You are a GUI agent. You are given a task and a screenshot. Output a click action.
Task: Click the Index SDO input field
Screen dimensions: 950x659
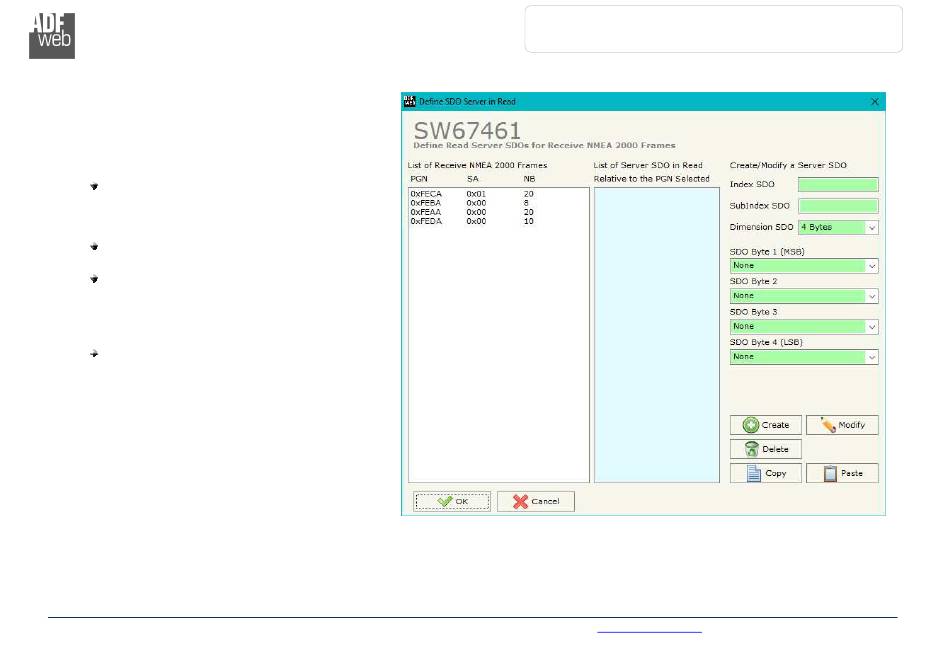837,185
